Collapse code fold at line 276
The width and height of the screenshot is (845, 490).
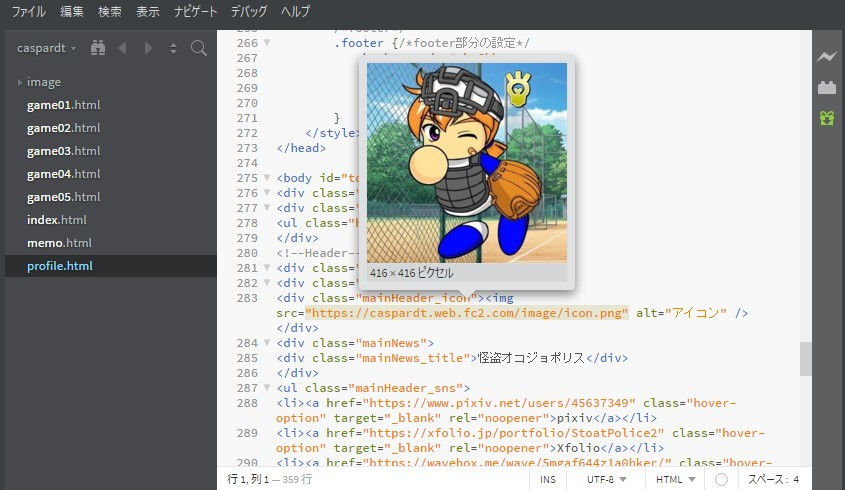pos(267,192)
